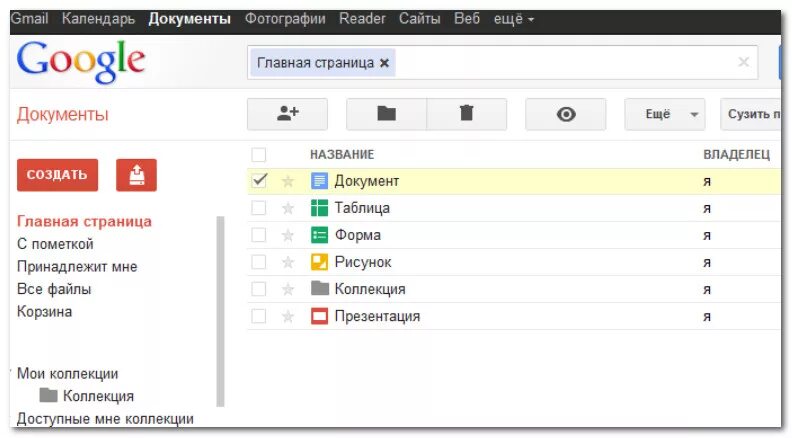This screenshot has width=792, height=438.
Task: Check the Форма row checkbox
Action: [x=259, y=235]
